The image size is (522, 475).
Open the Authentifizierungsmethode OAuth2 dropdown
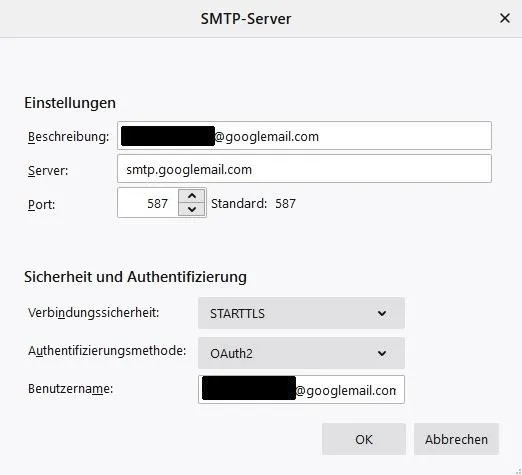(x=301, y=353)
